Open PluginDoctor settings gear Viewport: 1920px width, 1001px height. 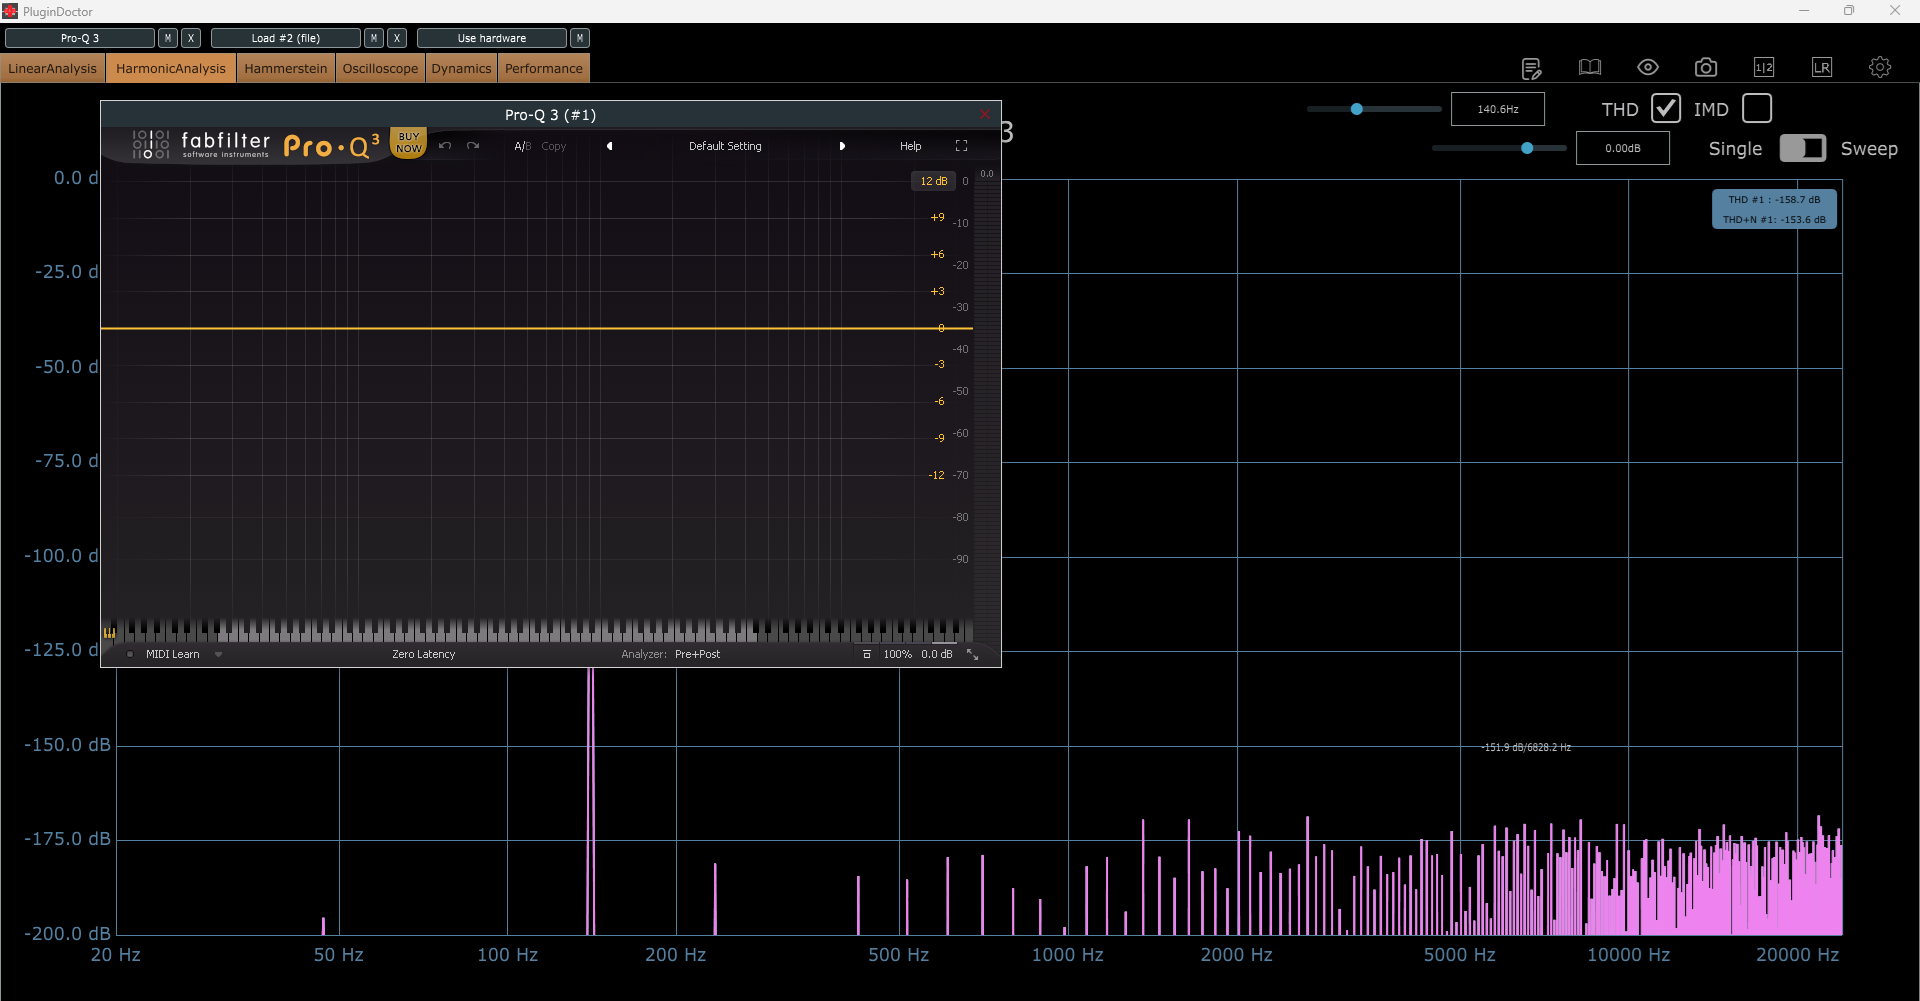(1880, 67)
